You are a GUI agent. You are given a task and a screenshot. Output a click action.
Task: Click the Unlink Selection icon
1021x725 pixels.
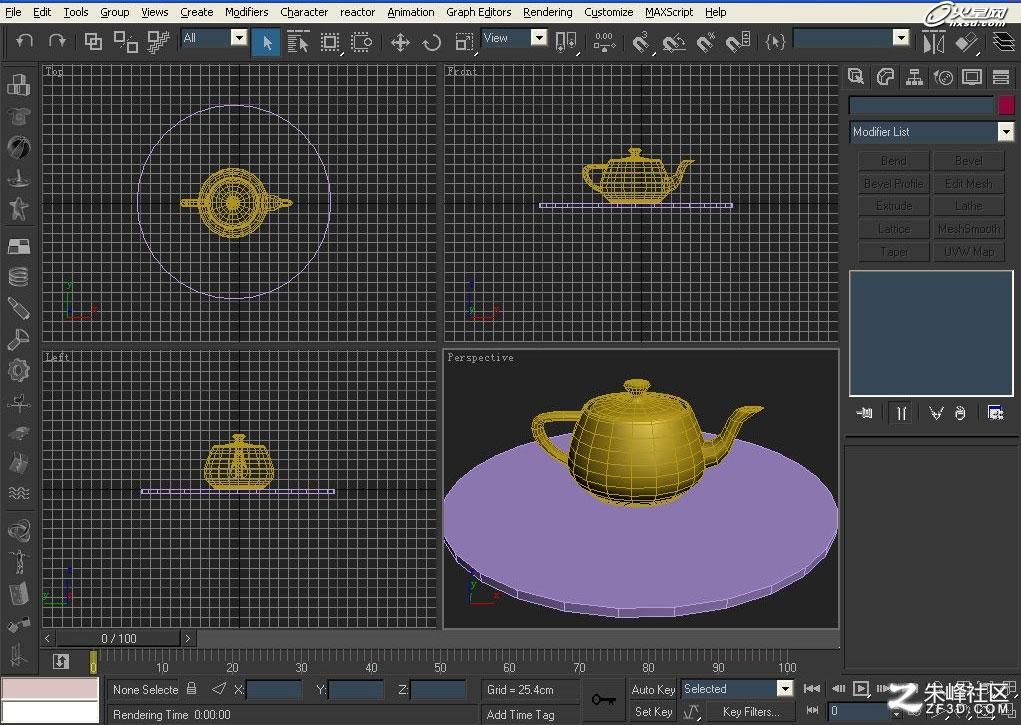(125, 42)
